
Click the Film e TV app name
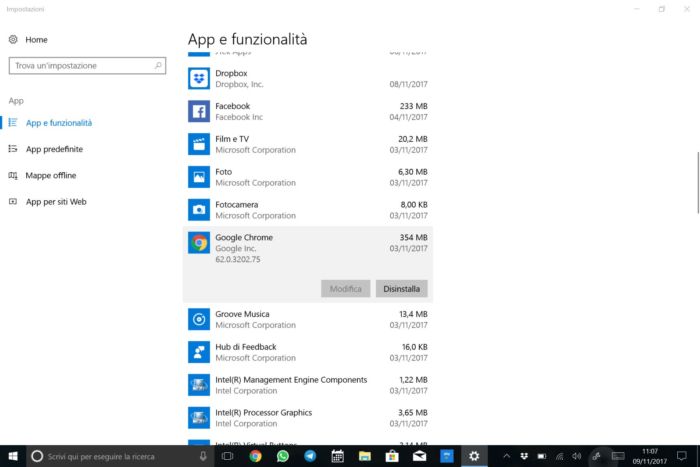click(x=232, y=139)
